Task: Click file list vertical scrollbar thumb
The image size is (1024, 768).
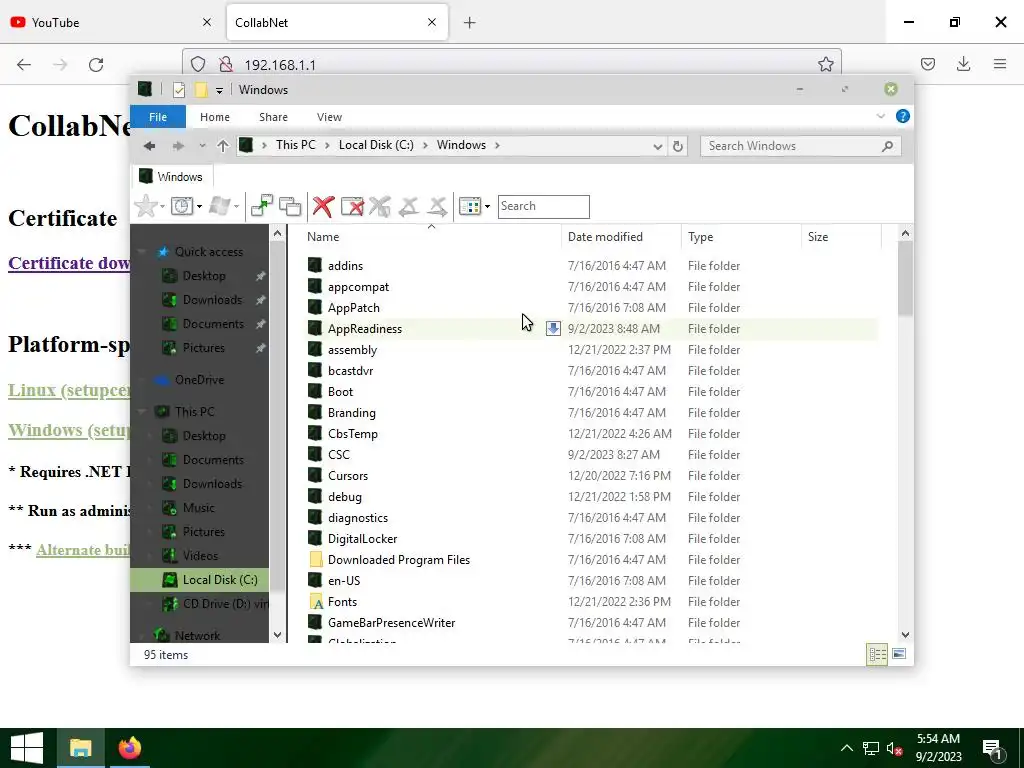Action: coord(904,280)
